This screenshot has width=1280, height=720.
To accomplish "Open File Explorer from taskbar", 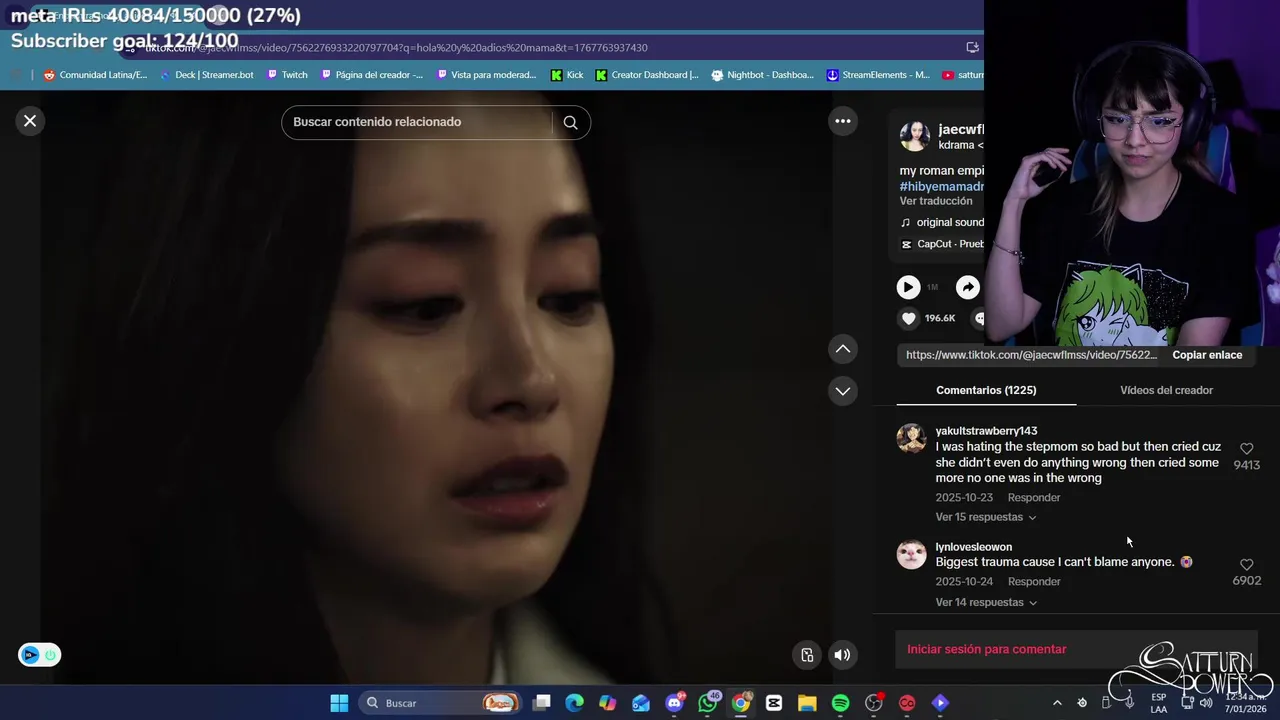I will point(807,703).
